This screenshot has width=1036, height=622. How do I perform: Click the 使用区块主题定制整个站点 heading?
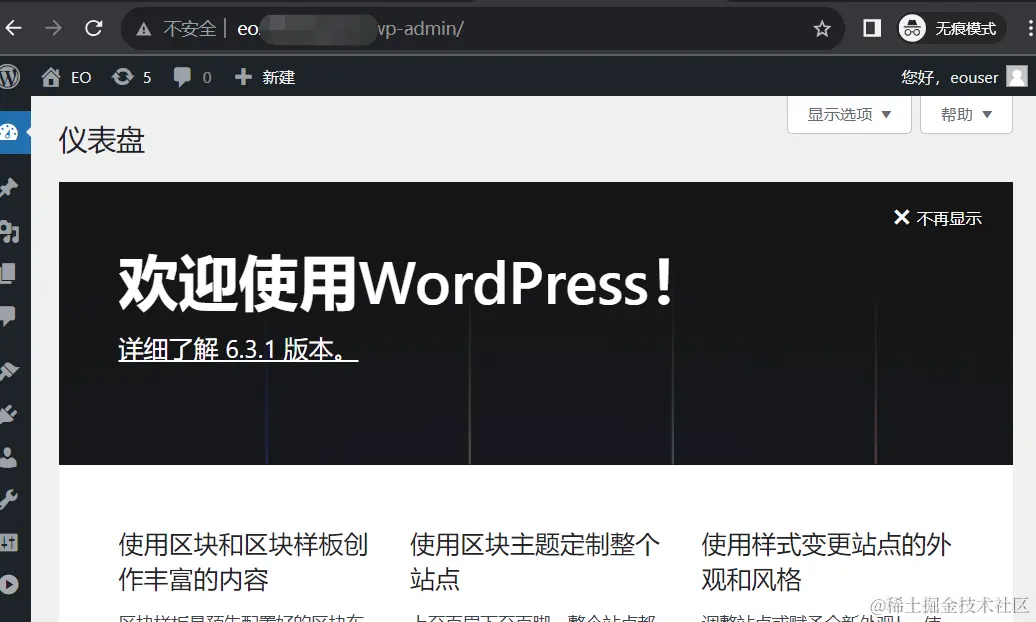coord(535,562)
